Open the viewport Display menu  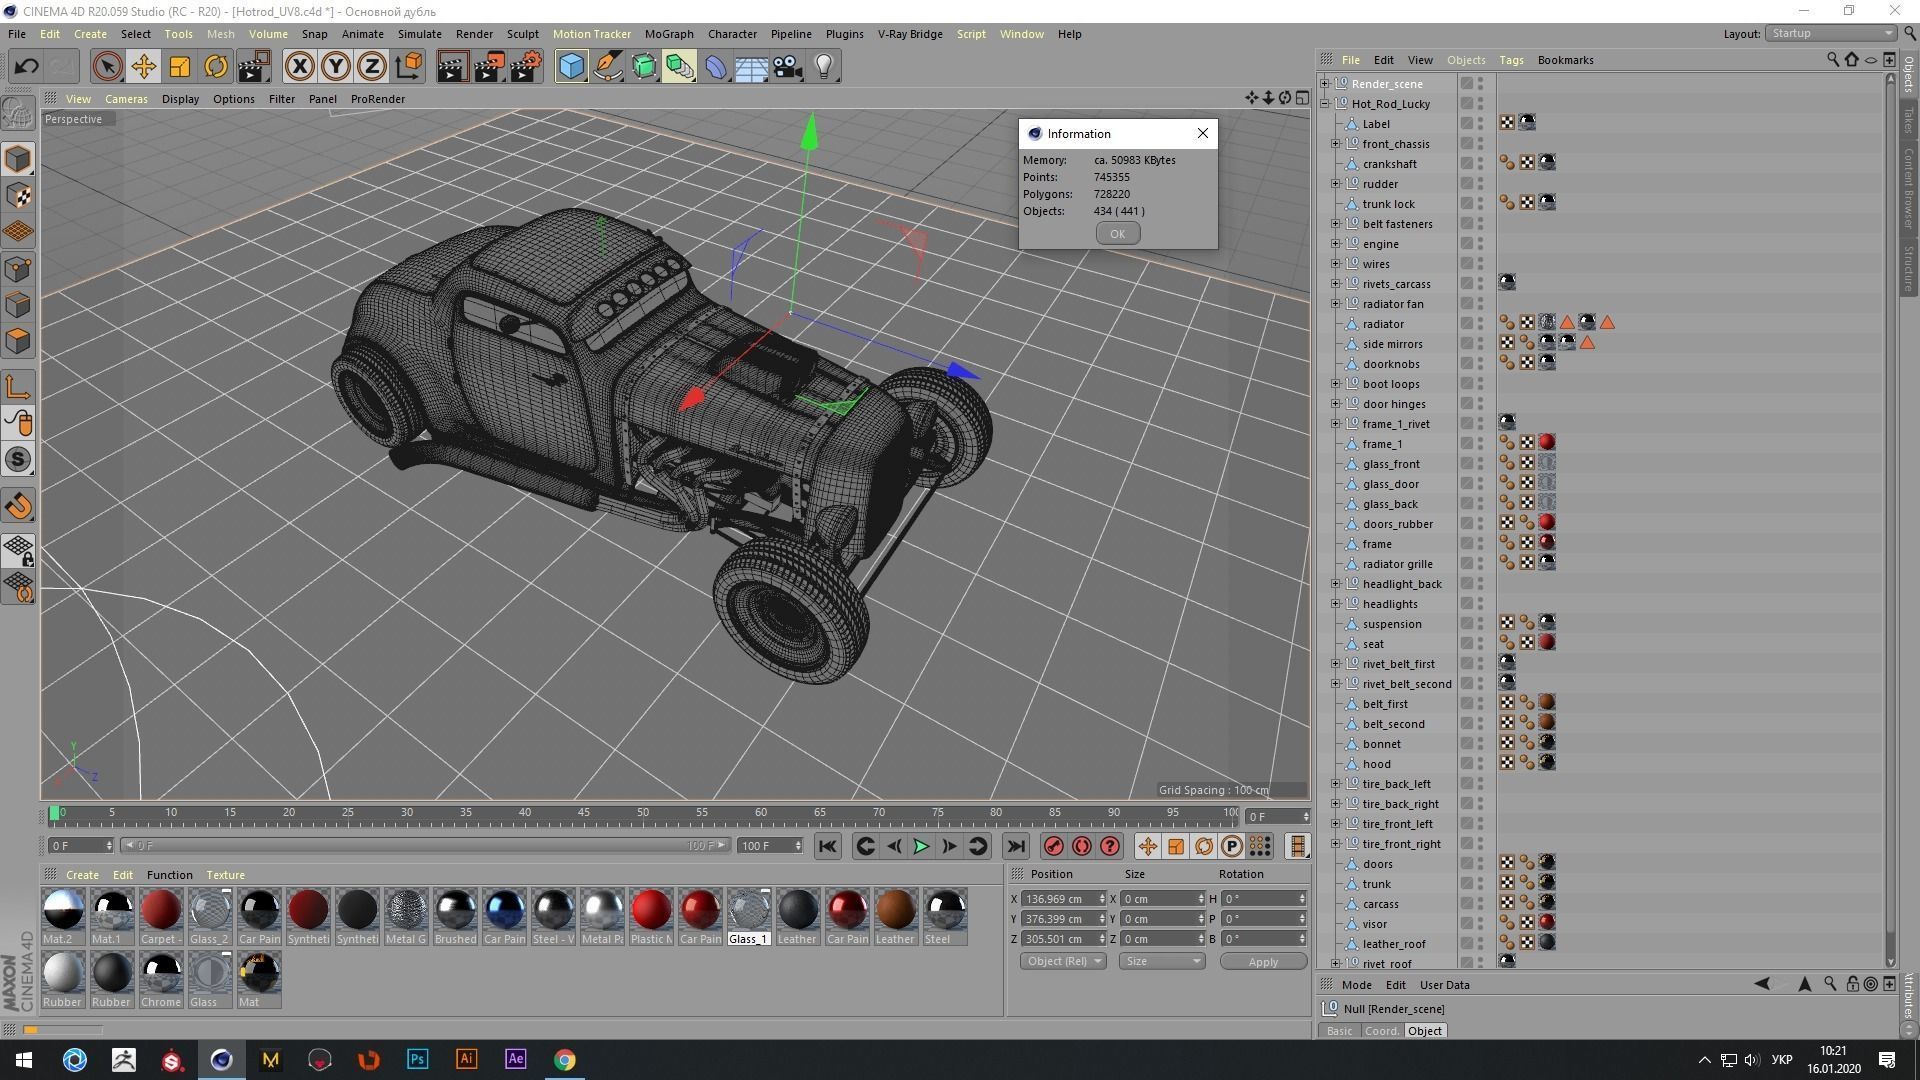pos(180,99)
